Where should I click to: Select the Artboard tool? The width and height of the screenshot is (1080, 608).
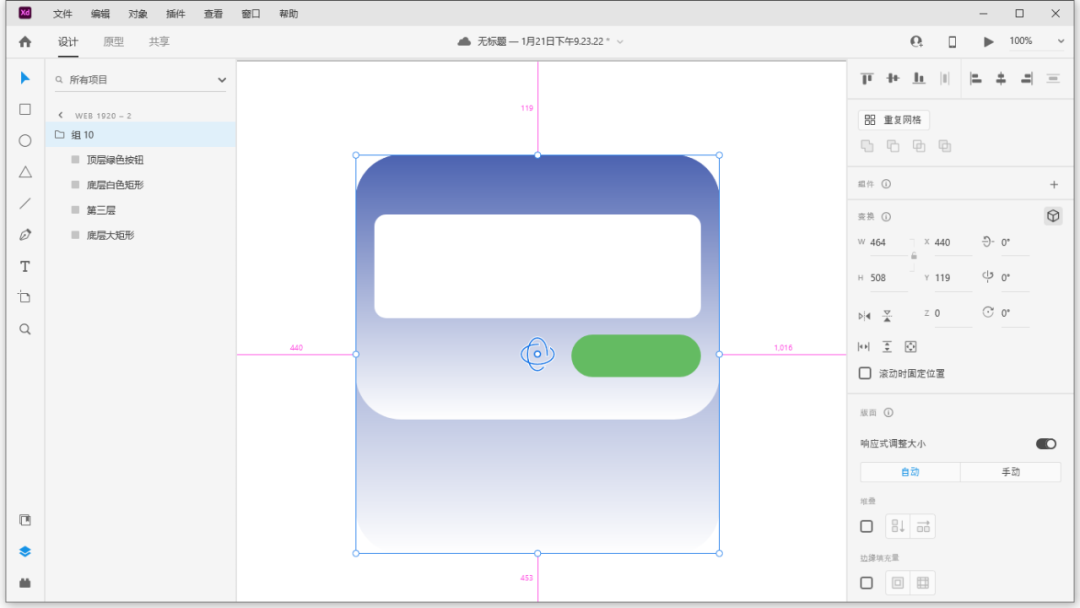click(25, 297)
